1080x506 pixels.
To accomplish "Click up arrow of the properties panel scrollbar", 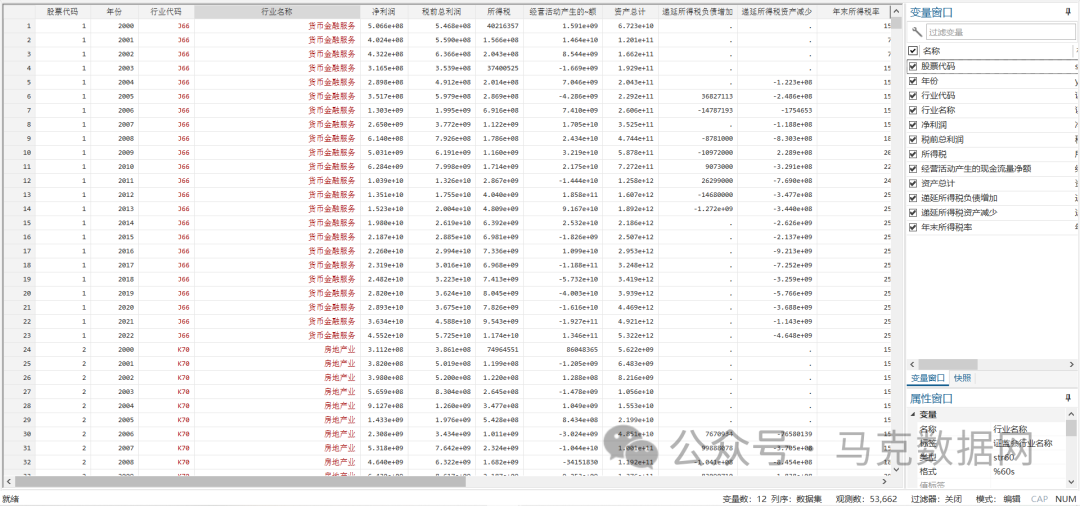I will (1071, 414).
